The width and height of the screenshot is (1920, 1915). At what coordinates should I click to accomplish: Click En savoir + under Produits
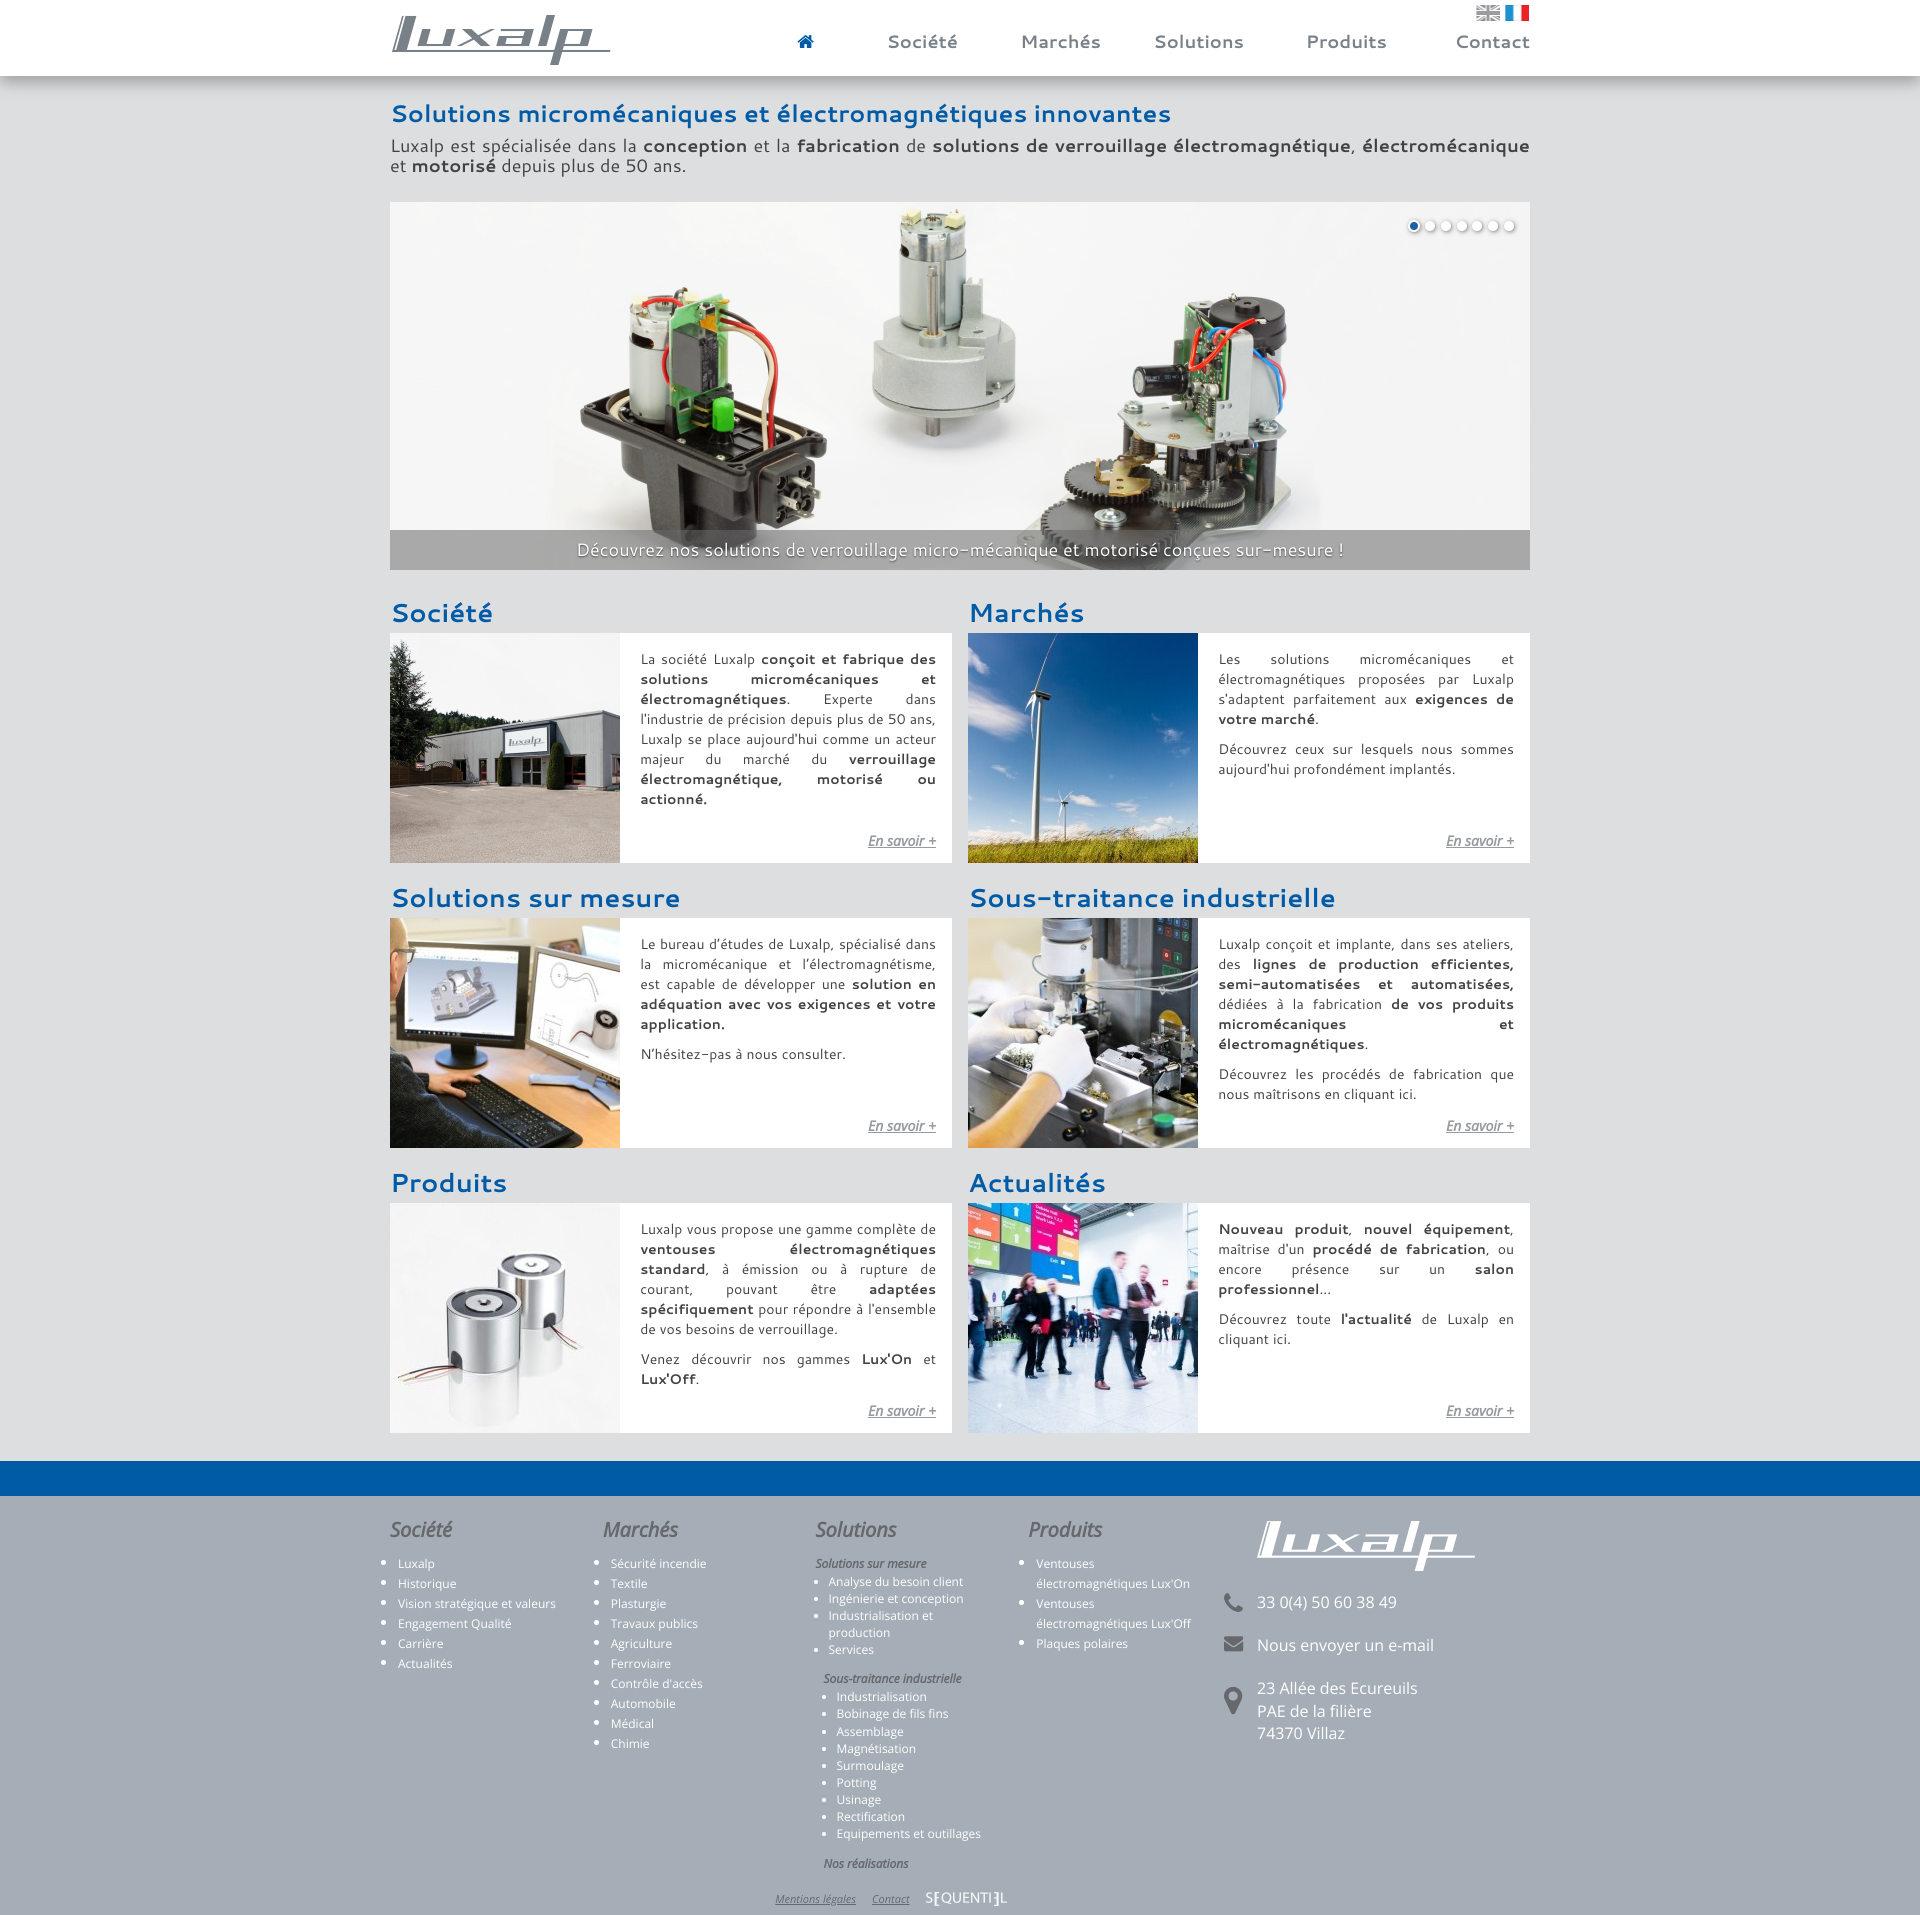(x=902, y=1411)
